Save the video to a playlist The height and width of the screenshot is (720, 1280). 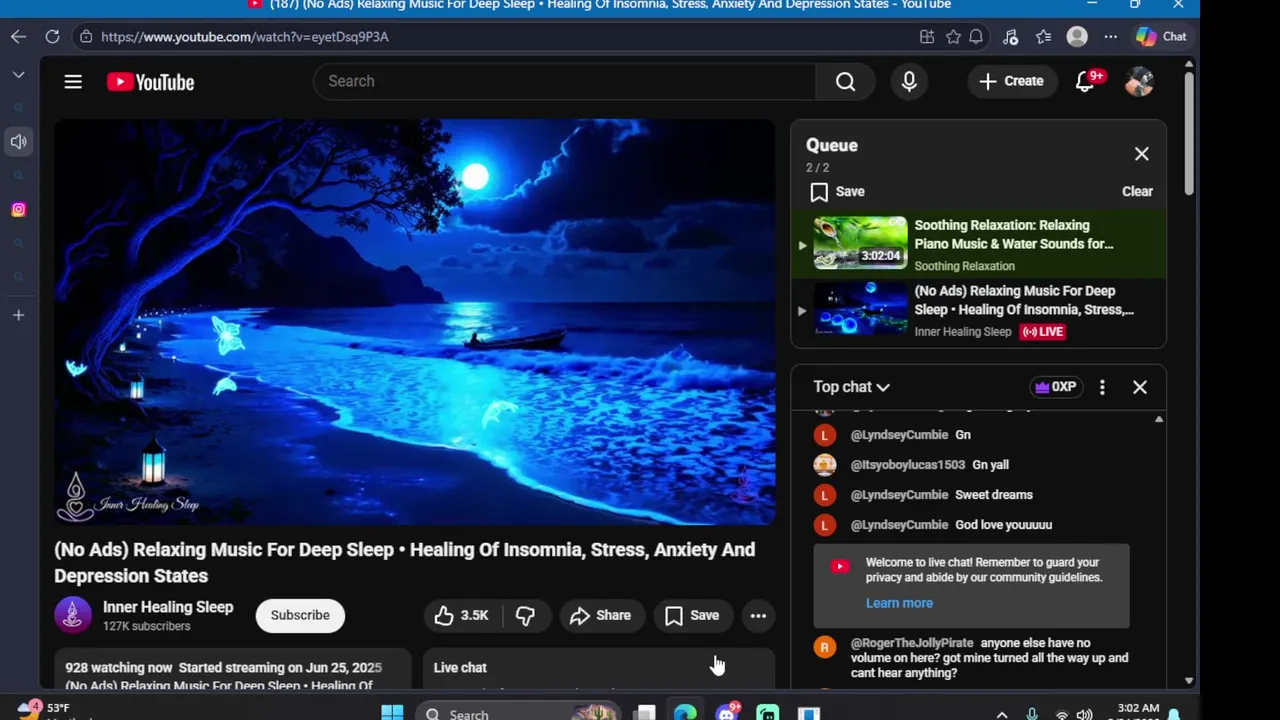click(692, 616)
